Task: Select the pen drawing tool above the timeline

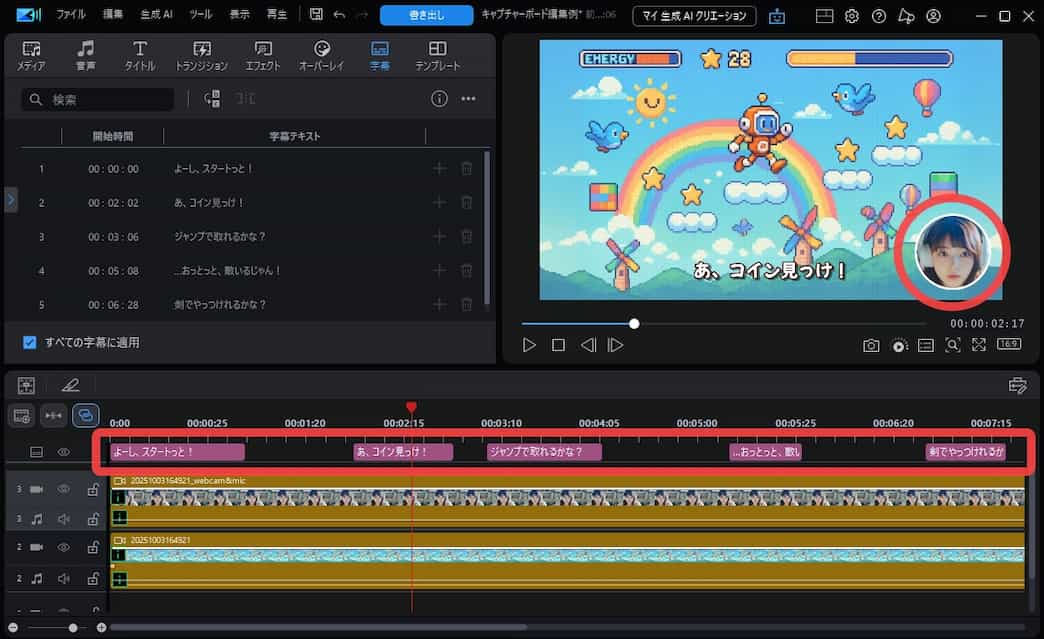Action: [x=70, y=384]
